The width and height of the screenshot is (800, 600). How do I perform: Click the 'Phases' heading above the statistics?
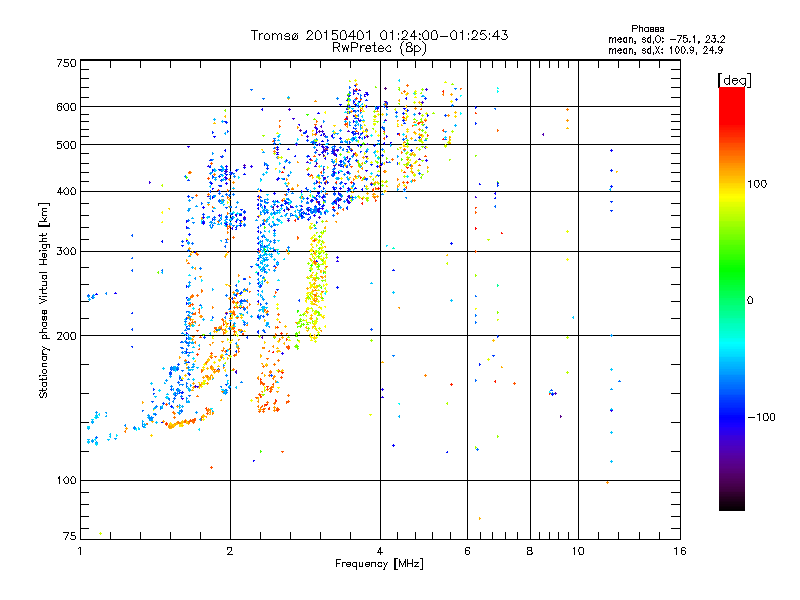point(647,29)
